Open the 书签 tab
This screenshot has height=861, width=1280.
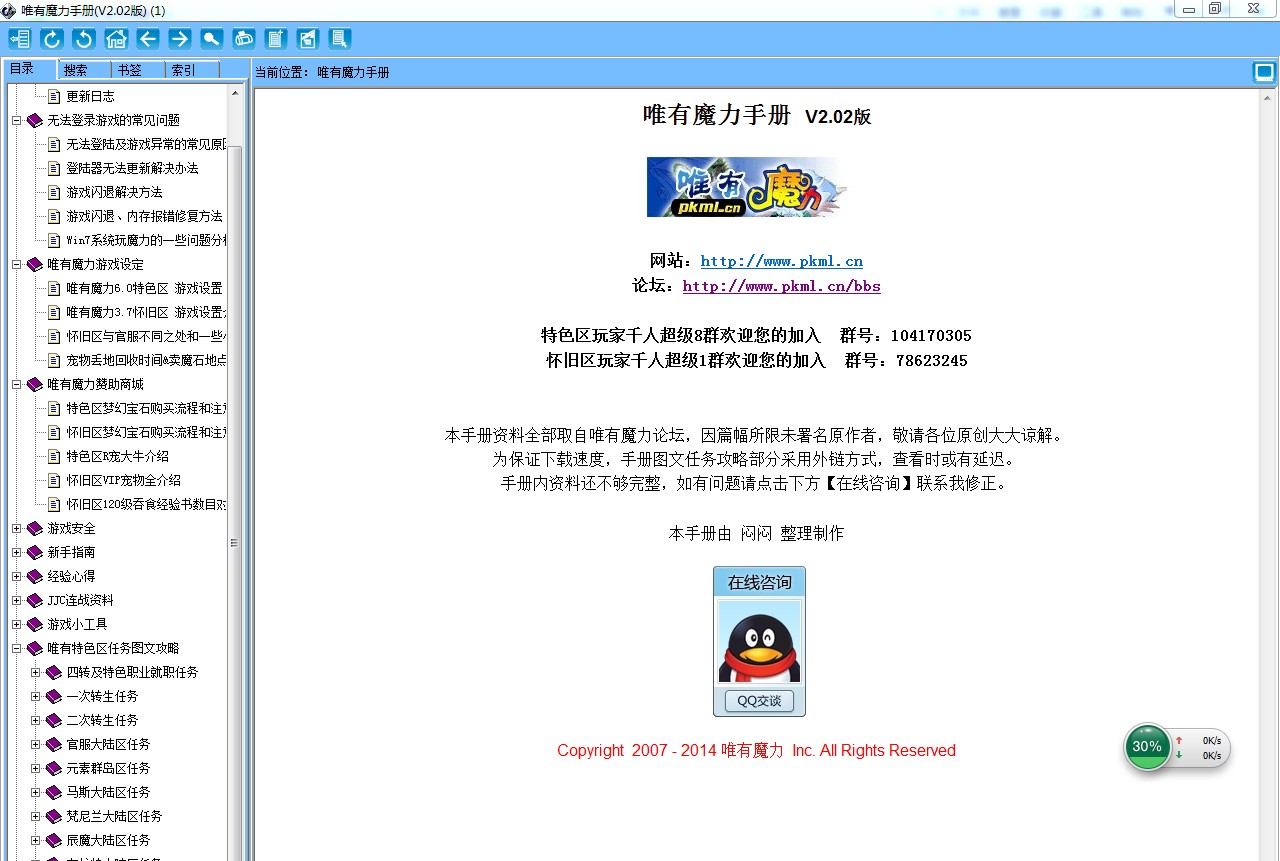point(129,70)
